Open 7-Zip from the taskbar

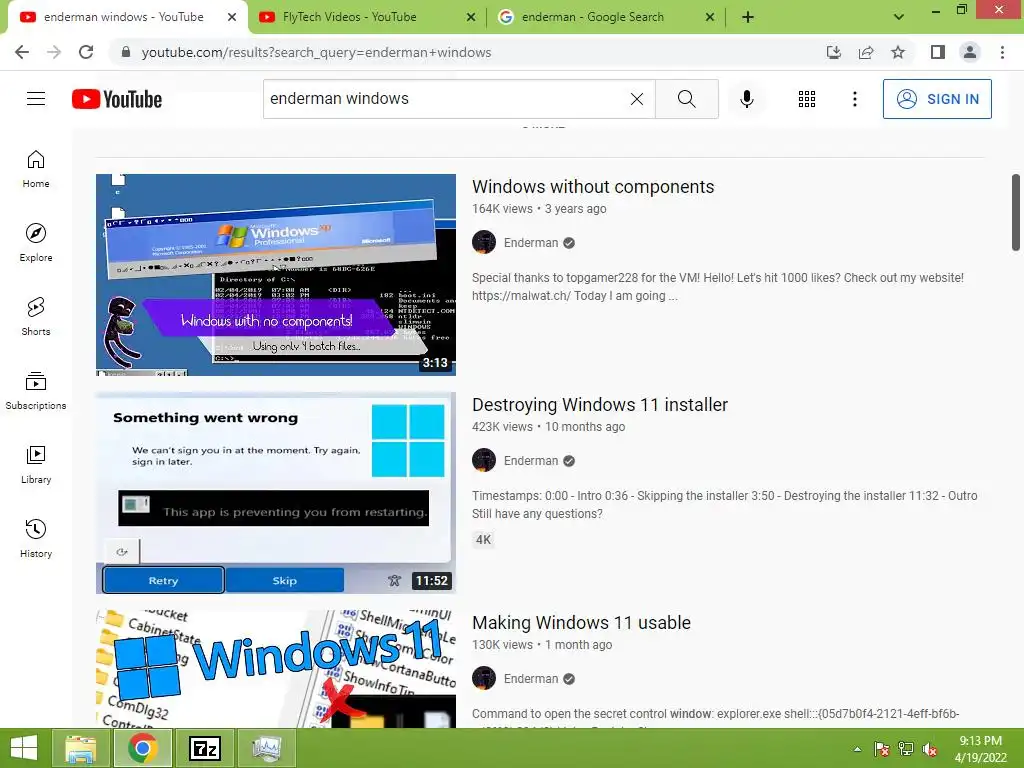(x=205, y=748)
